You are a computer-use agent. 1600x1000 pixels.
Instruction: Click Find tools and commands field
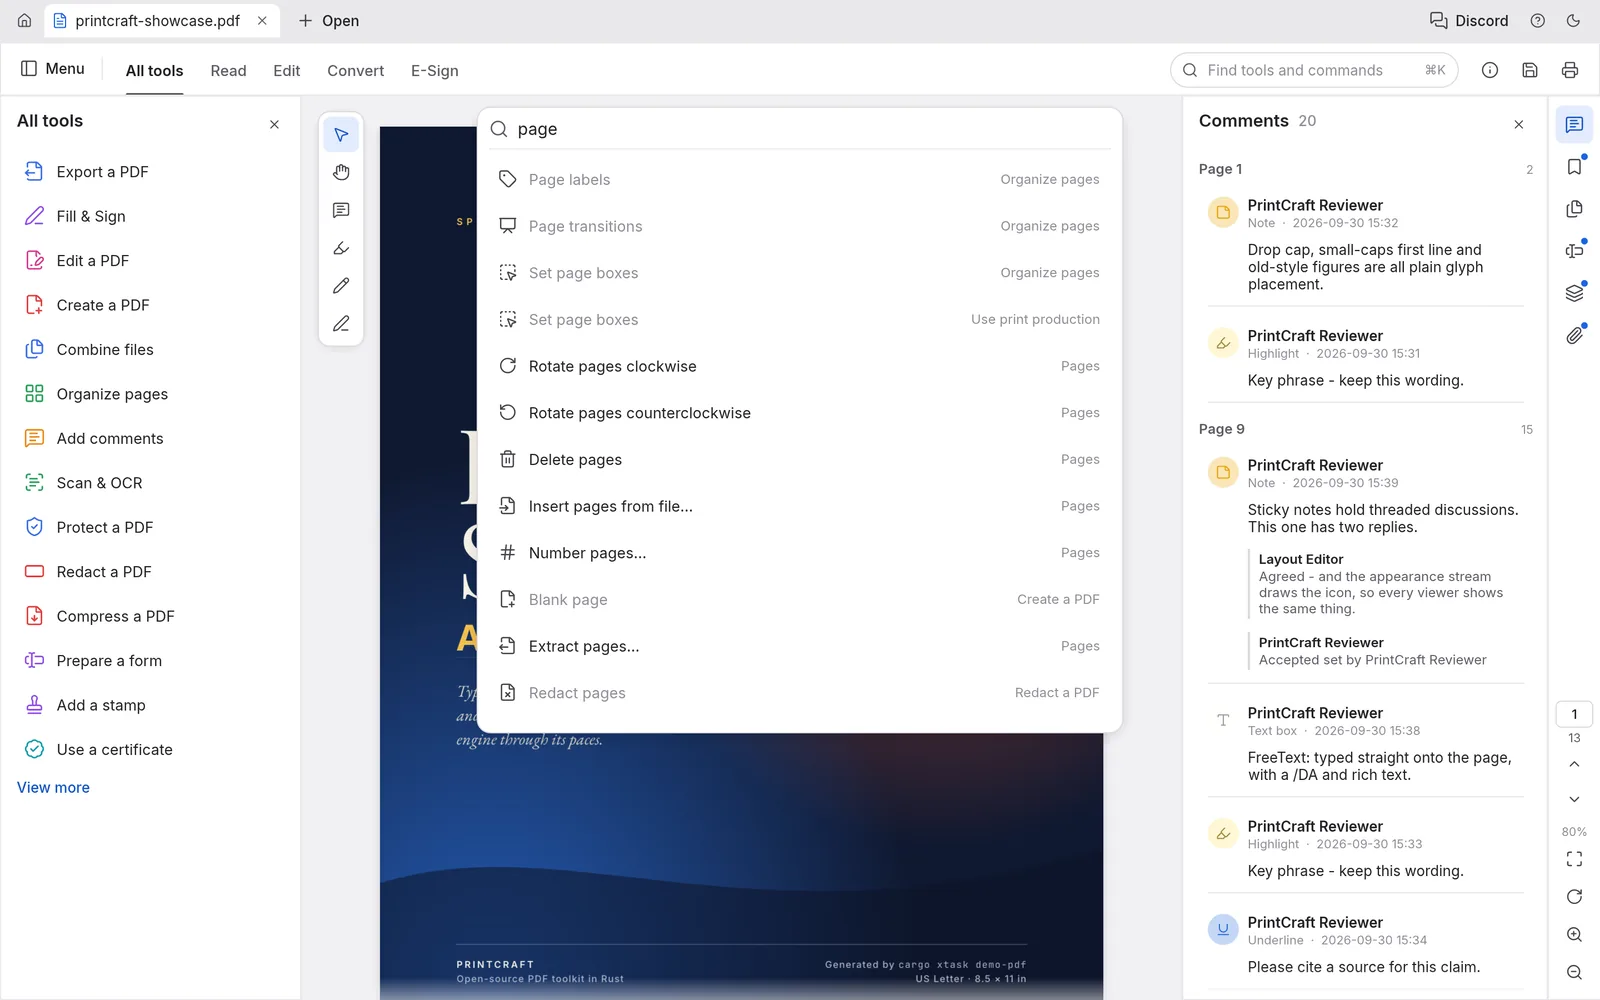pyautogui.click(x=1314, y=70)
